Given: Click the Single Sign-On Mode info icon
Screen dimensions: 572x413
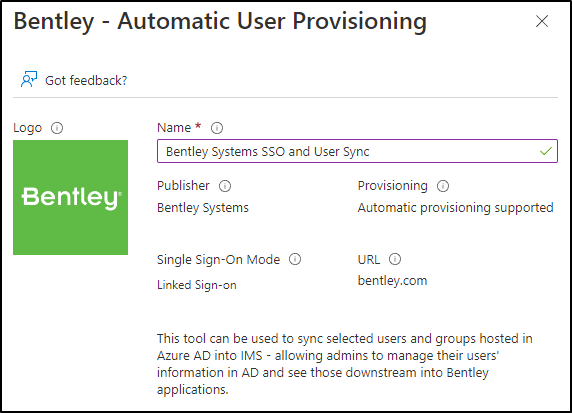Looking at the screenshot, I should tap(295, 259).
